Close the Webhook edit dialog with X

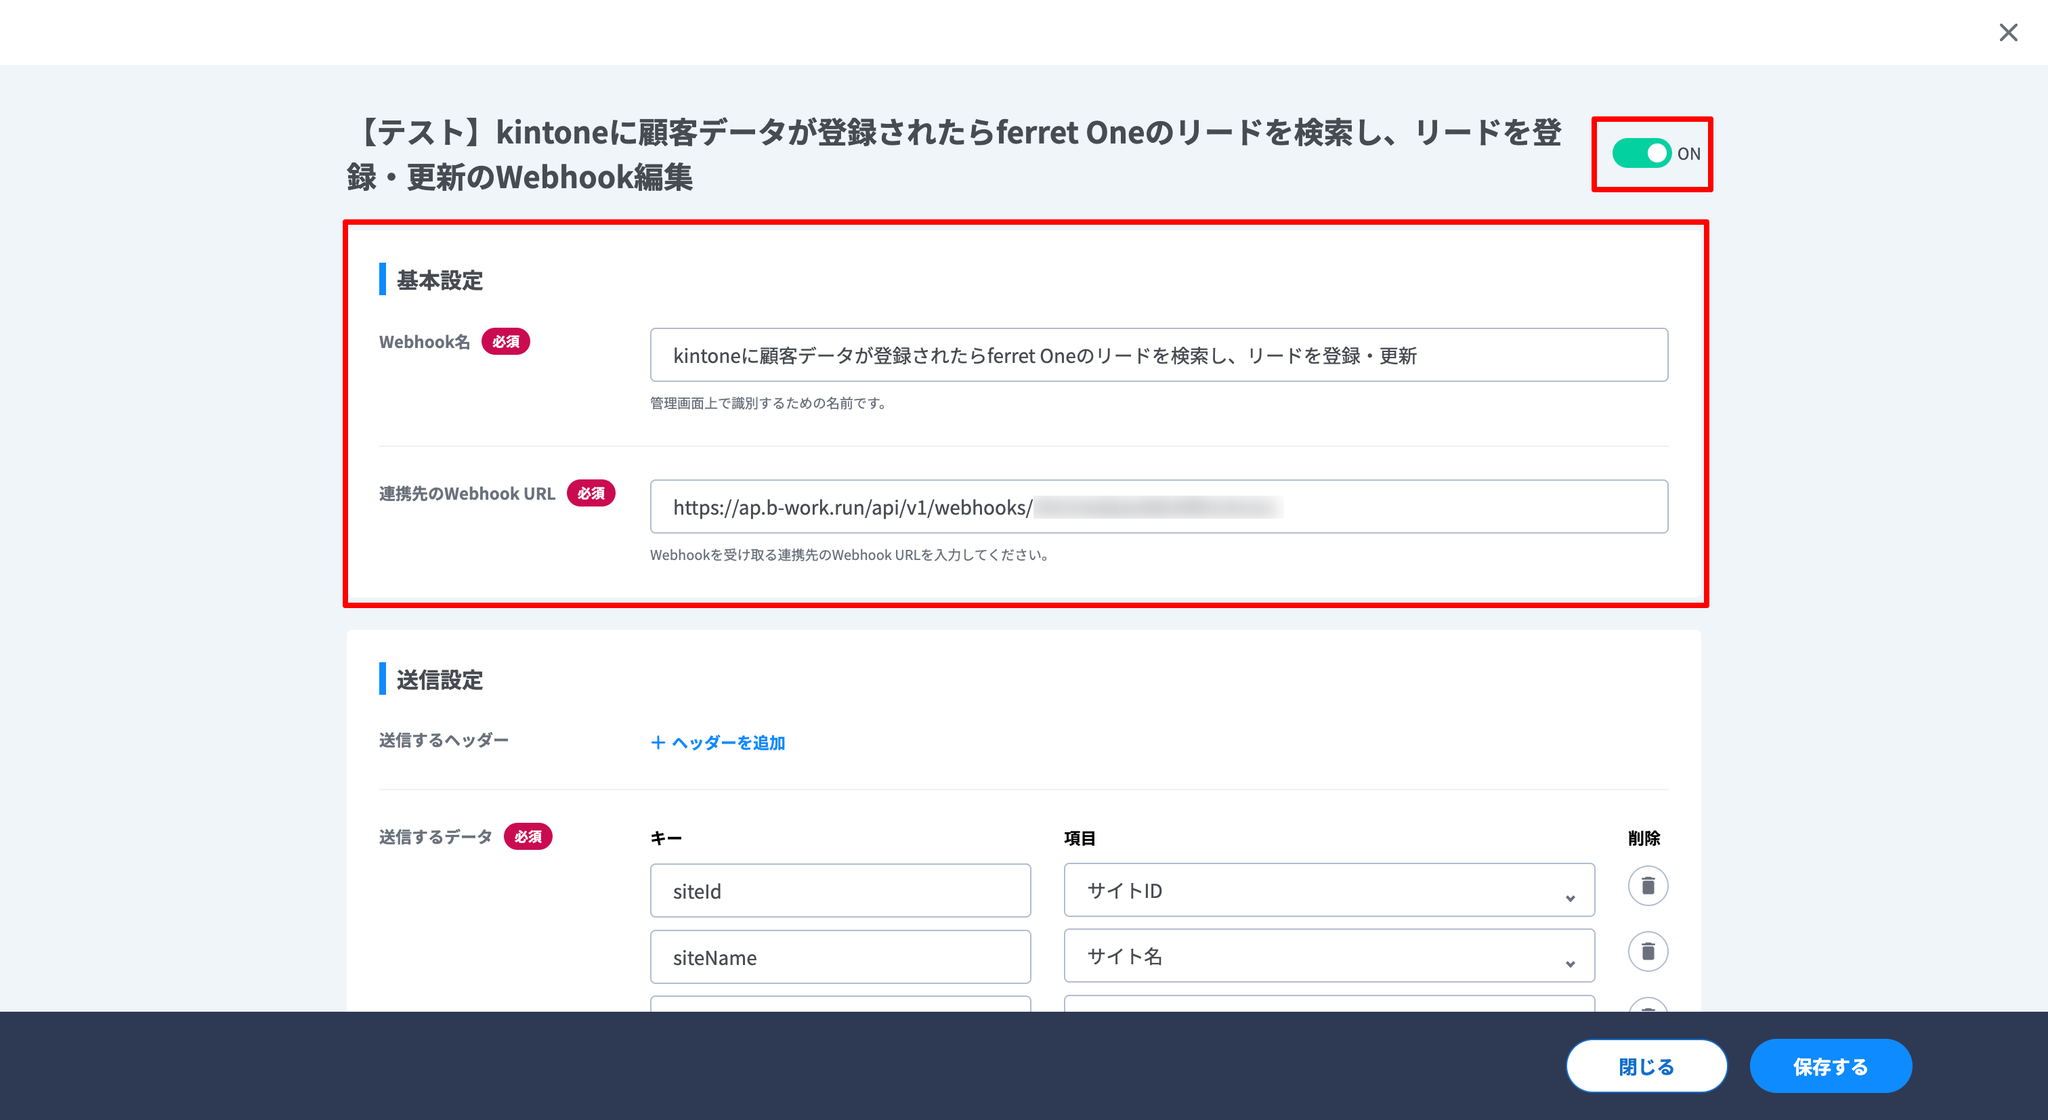[2008, 33]
